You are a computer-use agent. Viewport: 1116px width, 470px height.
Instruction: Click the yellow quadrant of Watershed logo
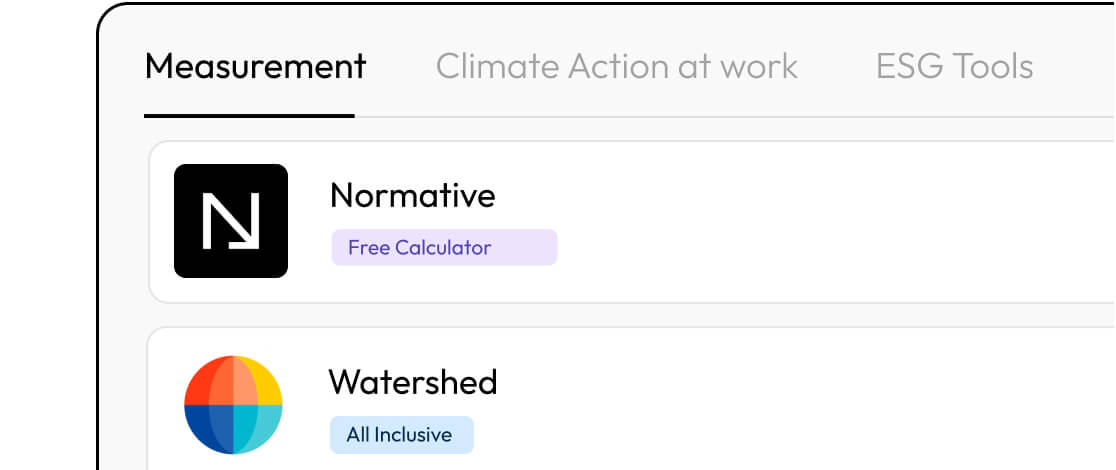pyautogui.click(x=264, y=380)
